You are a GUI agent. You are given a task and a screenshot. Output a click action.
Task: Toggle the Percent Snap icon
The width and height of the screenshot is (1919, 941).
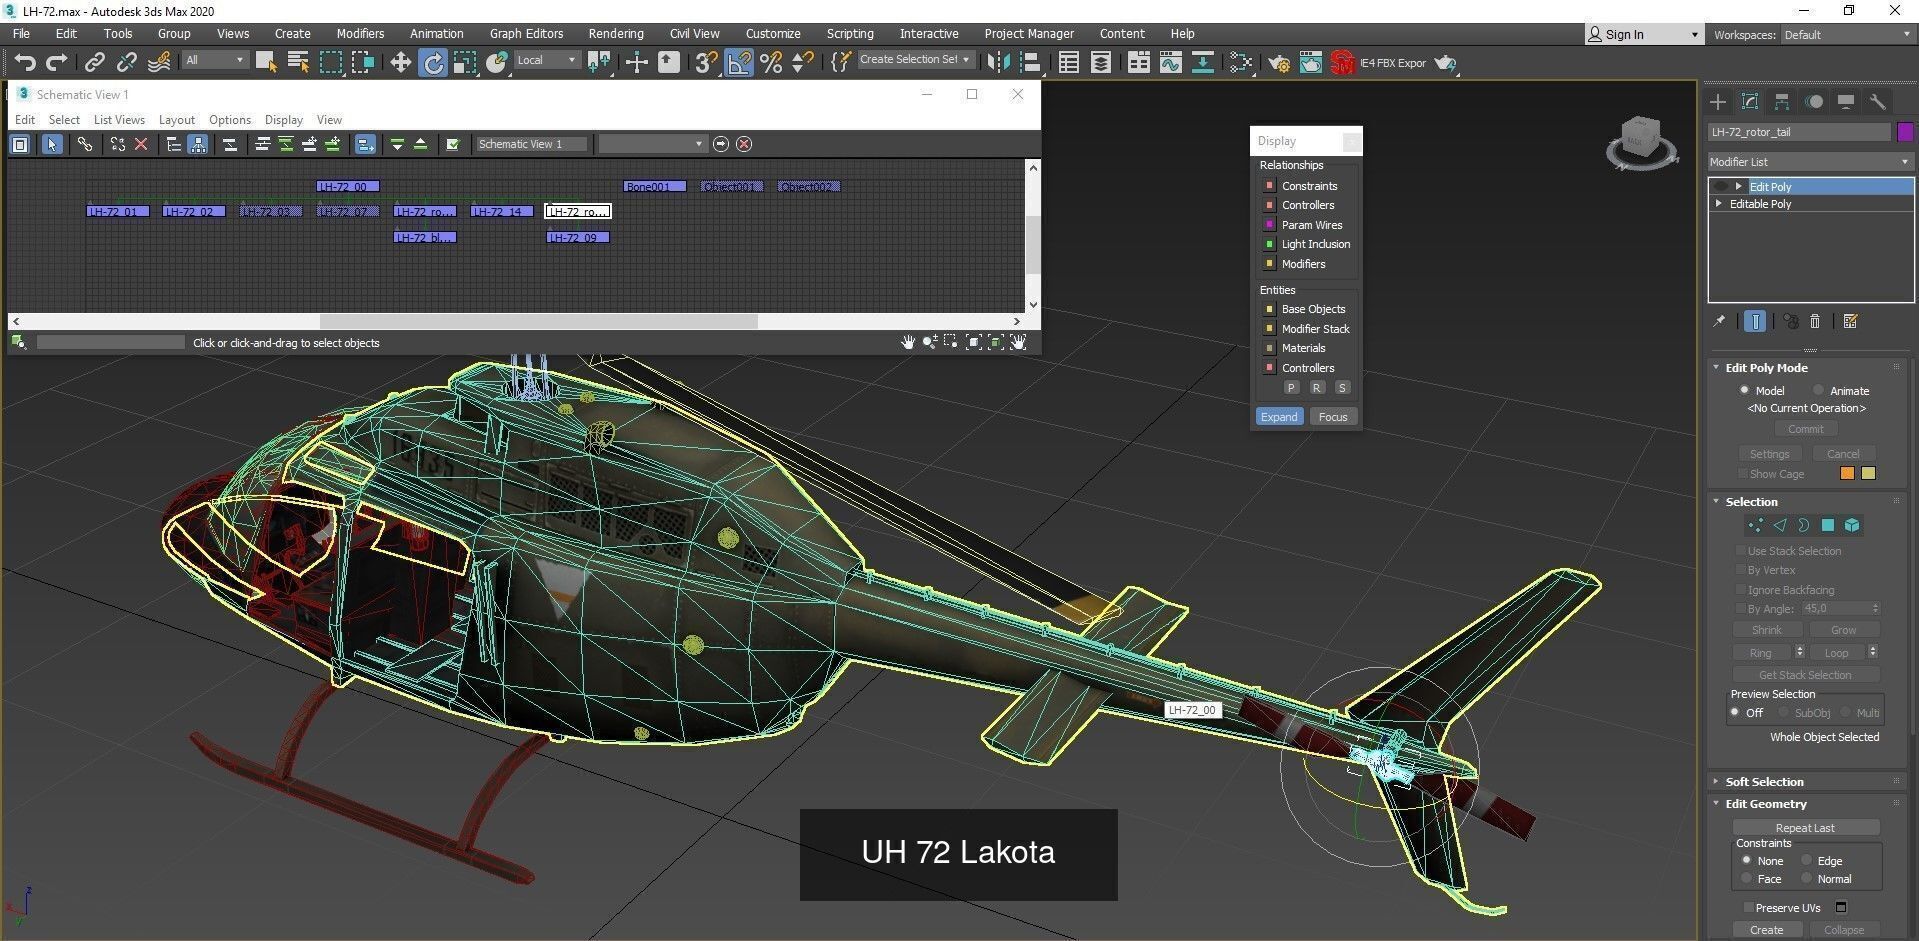tap(771, 63)
